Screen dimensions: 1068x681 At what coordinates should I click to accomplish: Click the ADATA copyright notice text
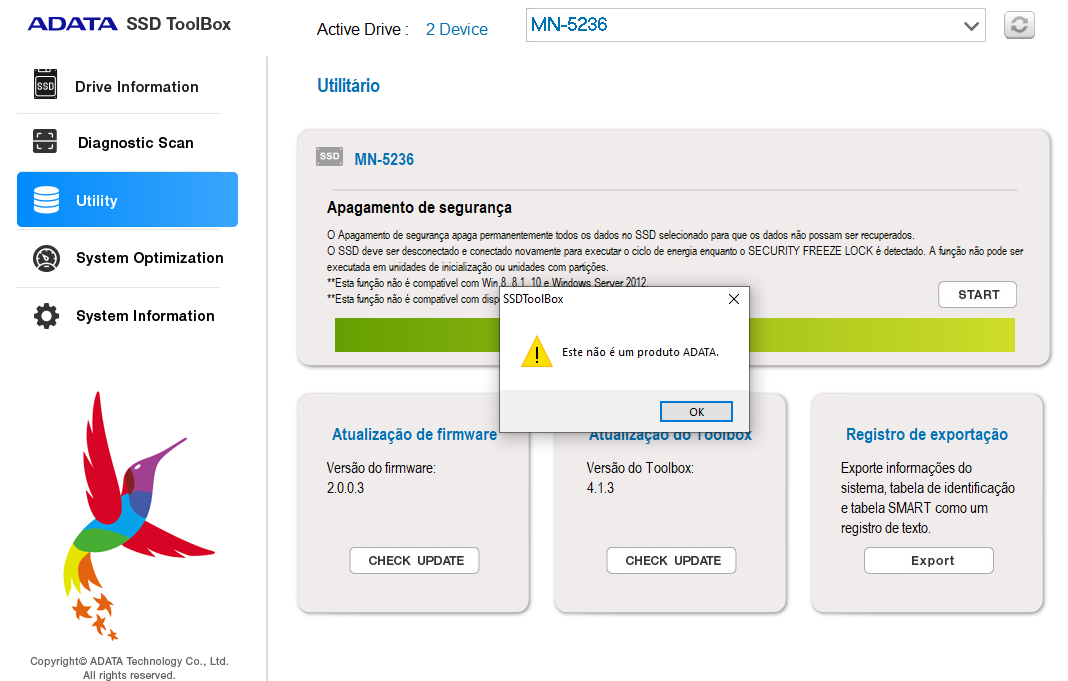tap(129, 668)
